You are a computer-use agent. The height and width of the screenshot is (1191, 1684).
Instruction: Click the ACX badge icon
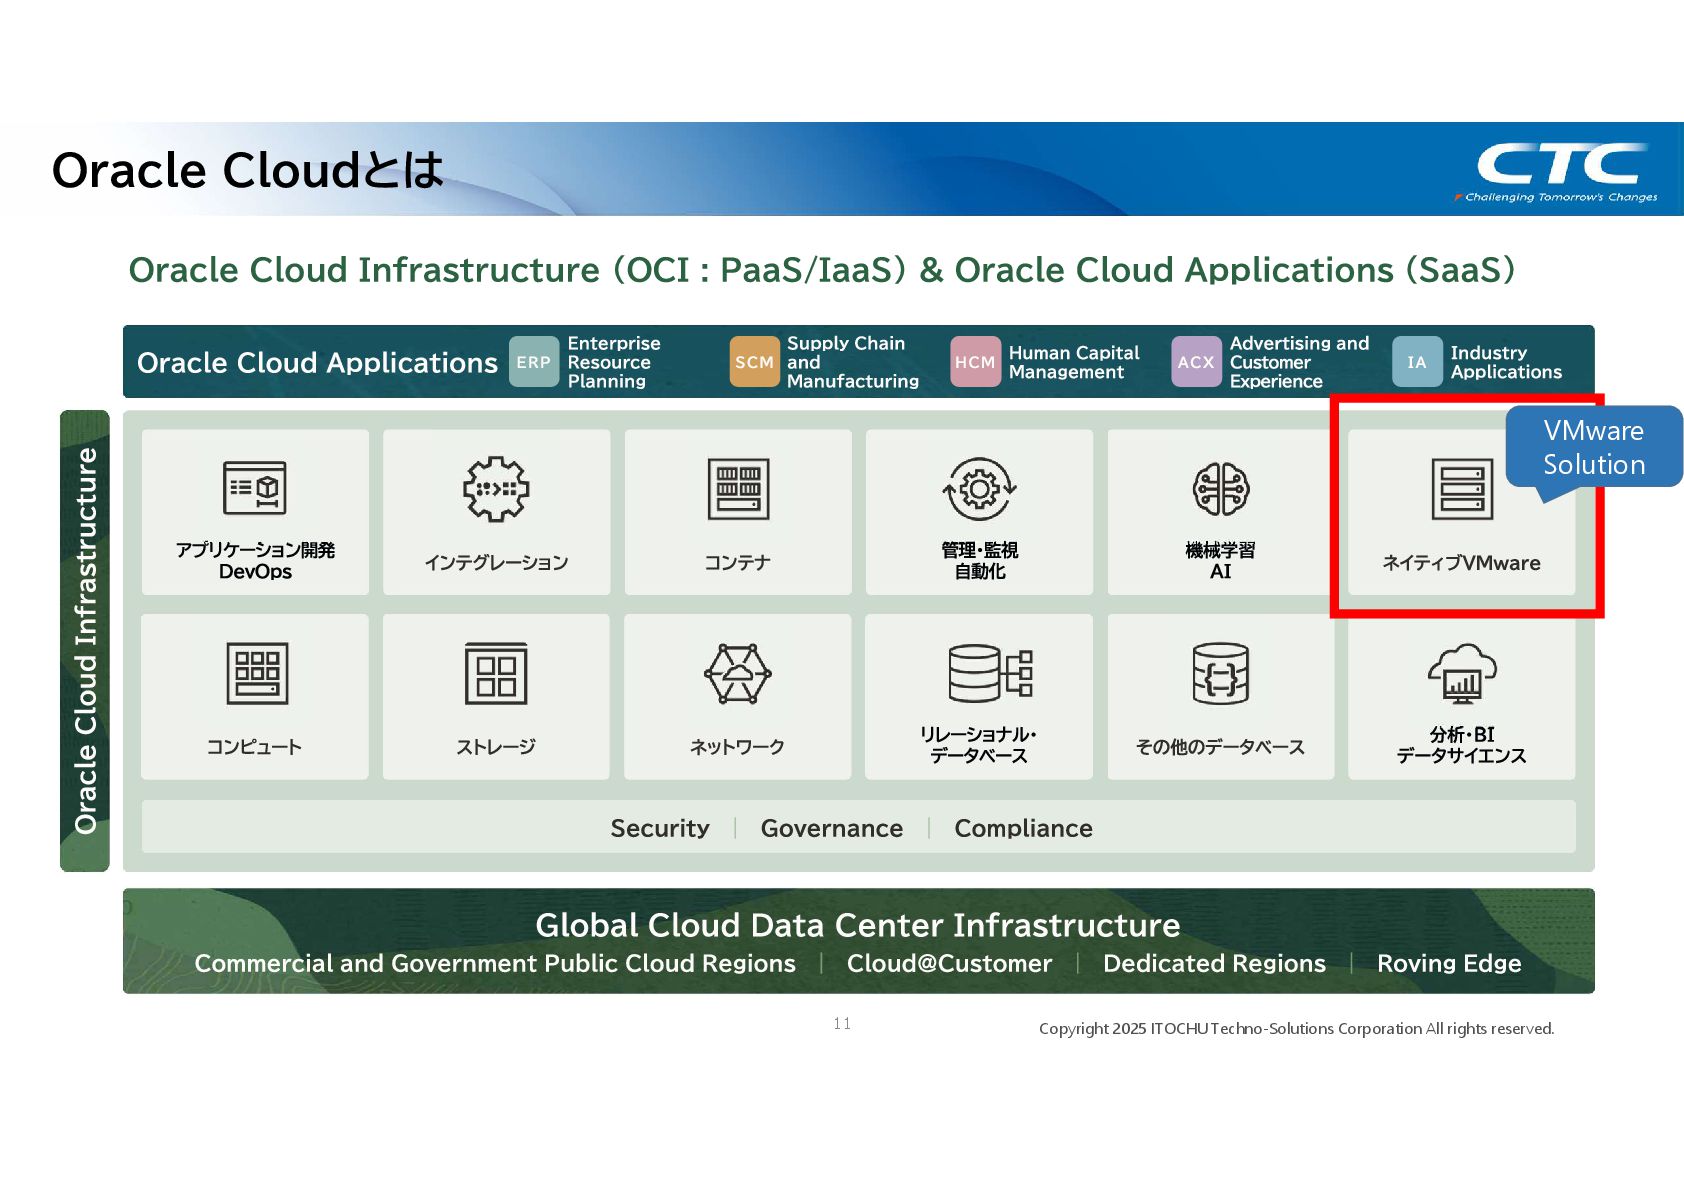[x=1196, y=362]
